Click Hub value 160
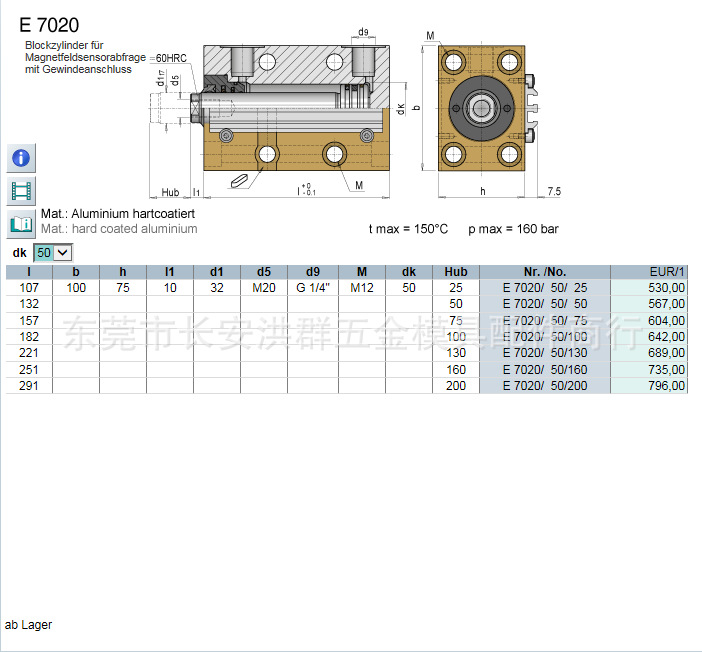The height and width of the screenshot is (652, 702). (x=456, y=369)
